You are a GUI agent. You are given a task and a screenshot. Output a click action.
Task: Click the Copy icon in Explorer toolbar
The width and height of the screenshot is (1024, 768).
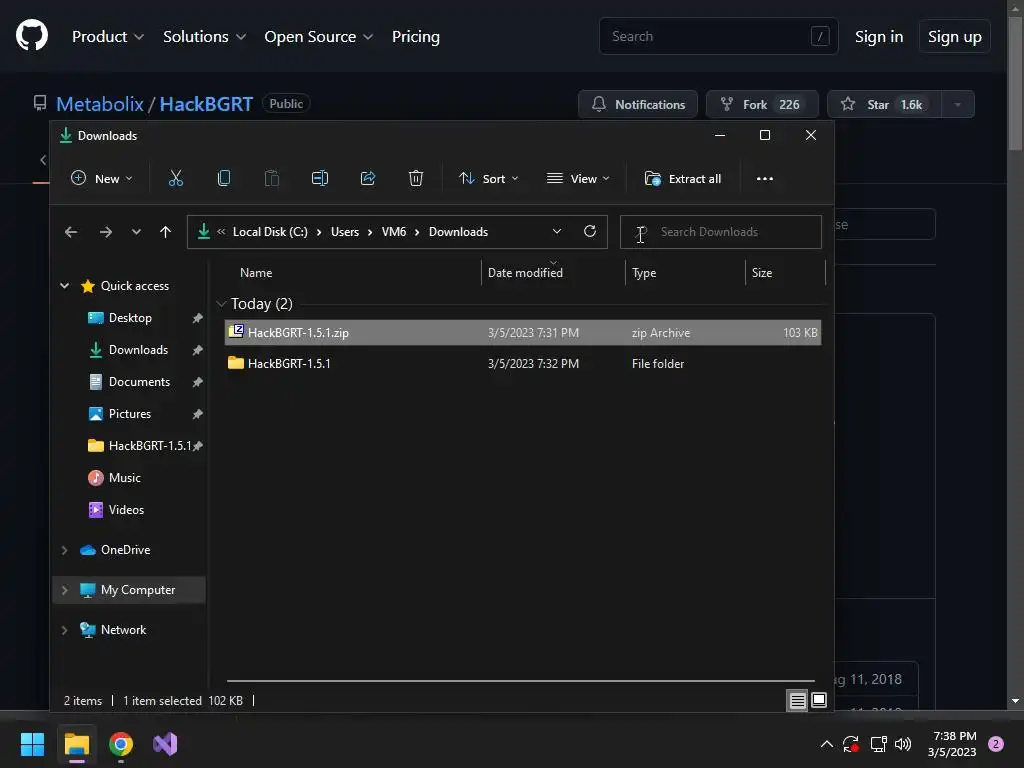pos(224,178)
